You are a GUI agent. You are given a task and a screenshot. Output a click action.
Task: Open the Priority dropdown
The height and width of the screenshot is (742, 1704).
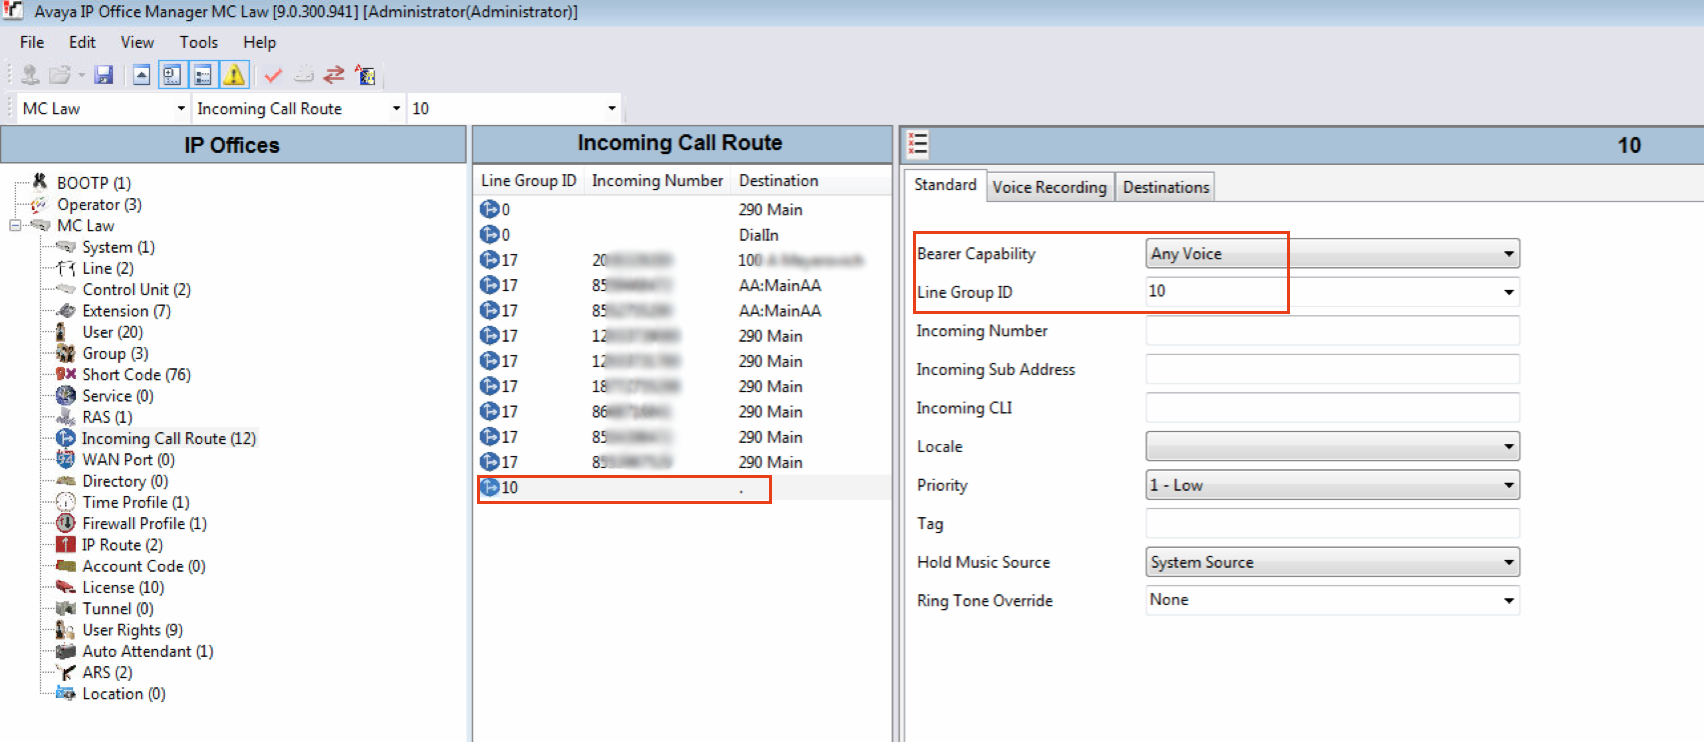[1509, 485]
